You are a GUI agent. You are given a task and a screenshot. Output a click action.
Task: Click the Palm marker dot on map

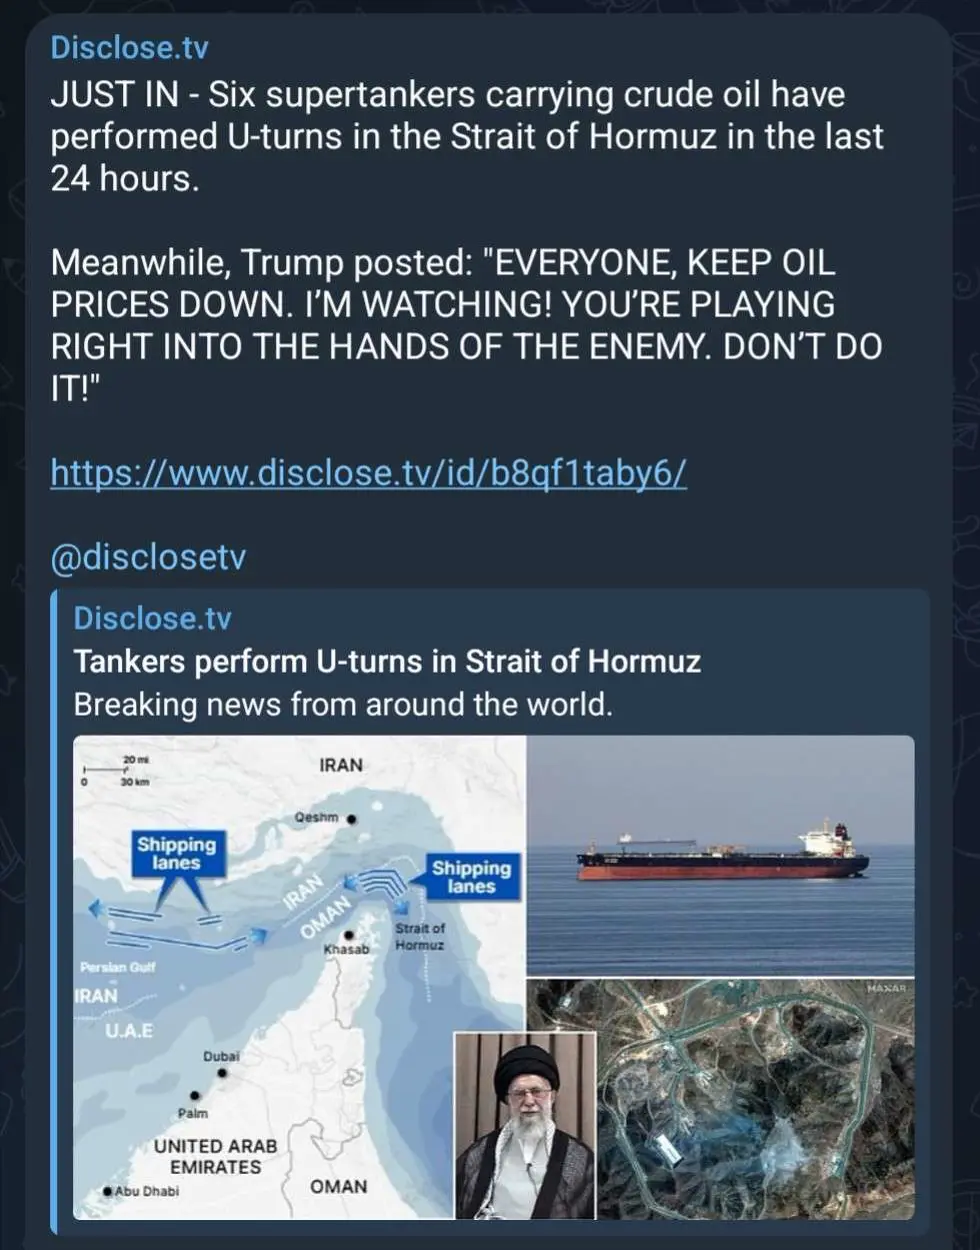tap(195, 1096)
